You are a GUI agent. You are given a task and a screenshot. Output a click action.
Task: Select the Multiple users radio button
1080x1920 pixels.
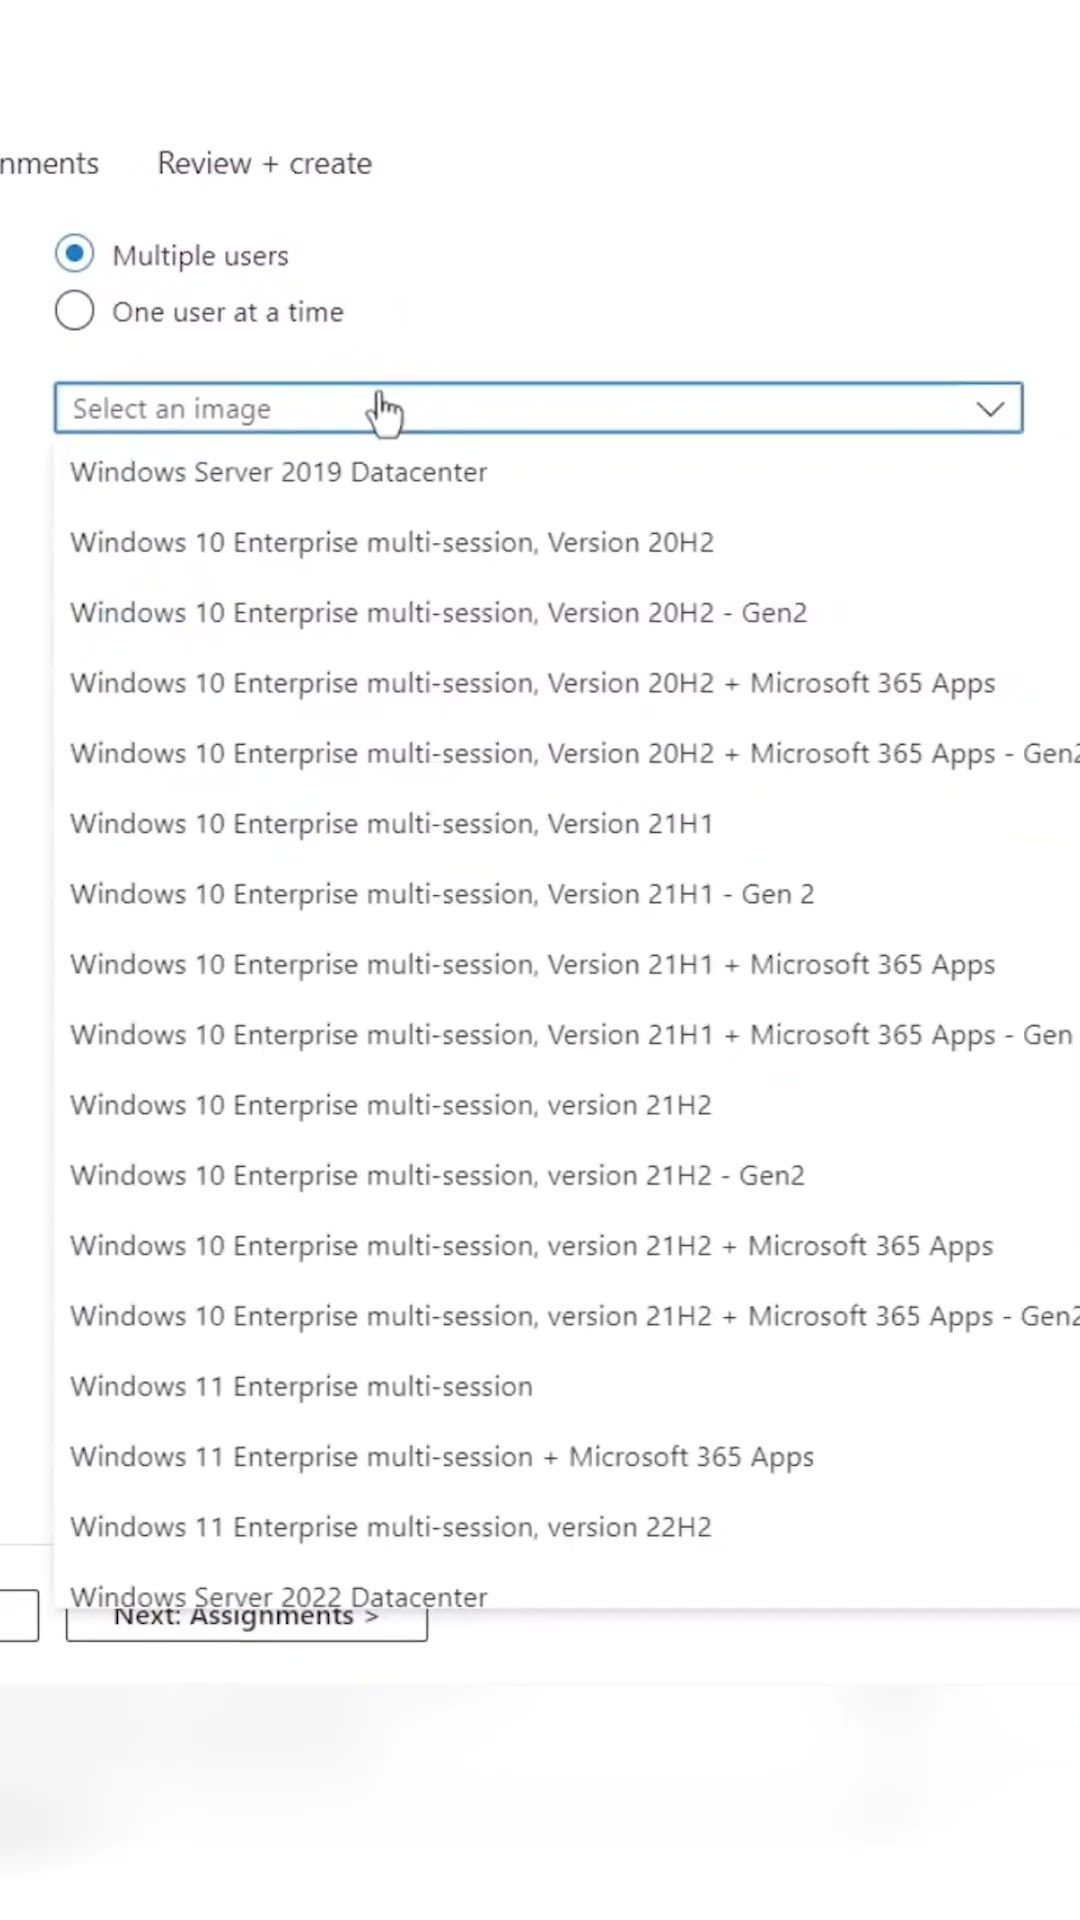[x=75, y=254]
